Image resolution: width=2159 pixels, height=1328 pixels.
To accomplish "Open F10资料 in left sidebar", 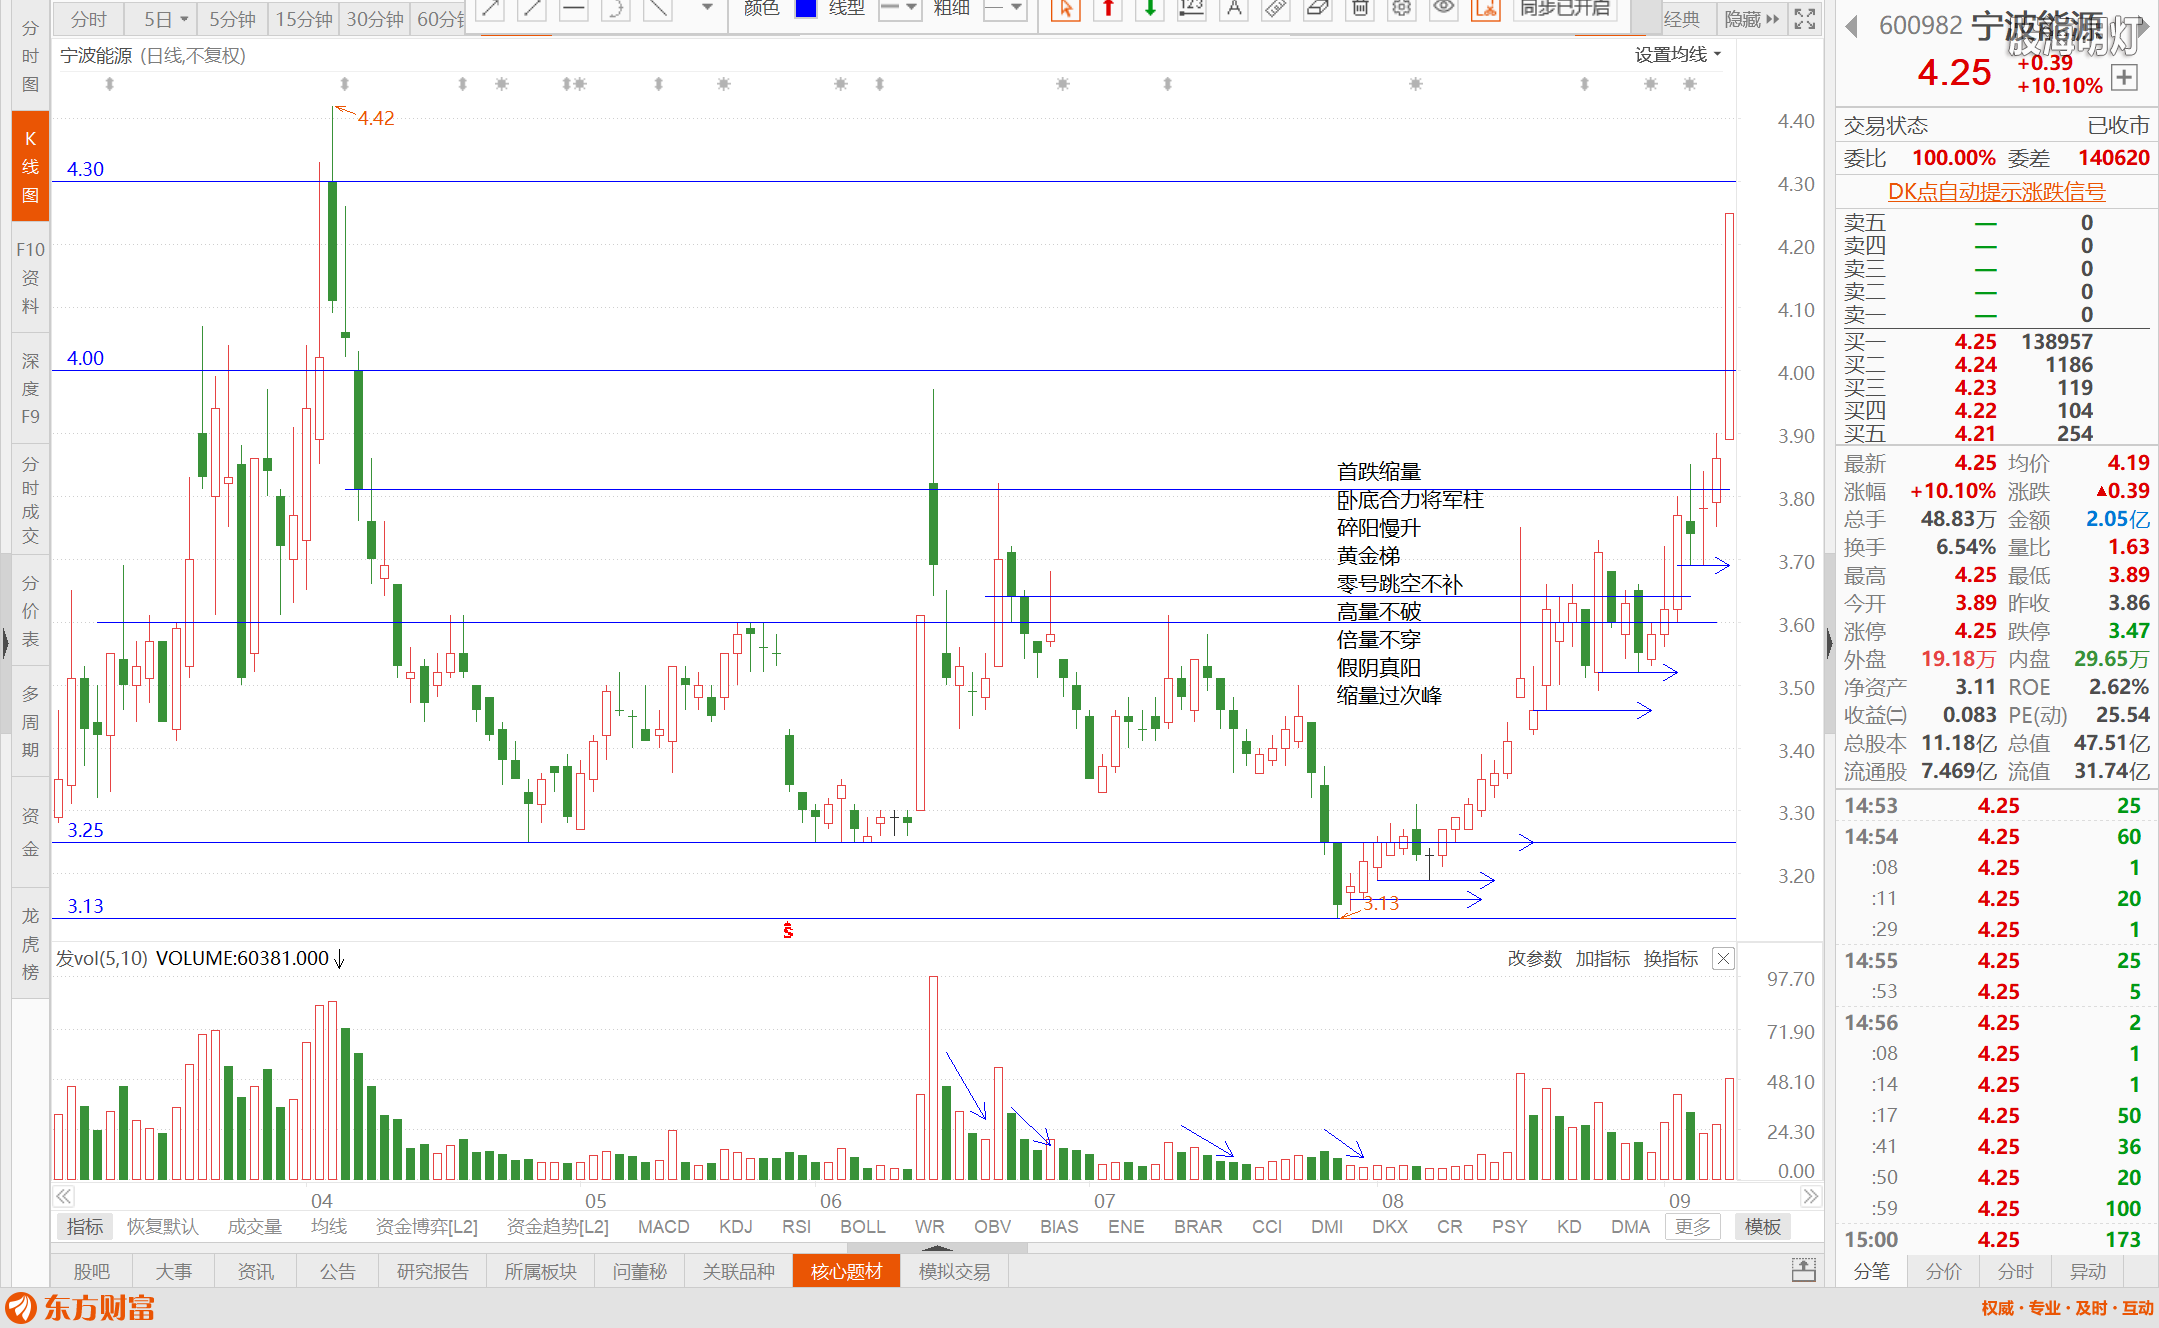I will coord(30,277).
